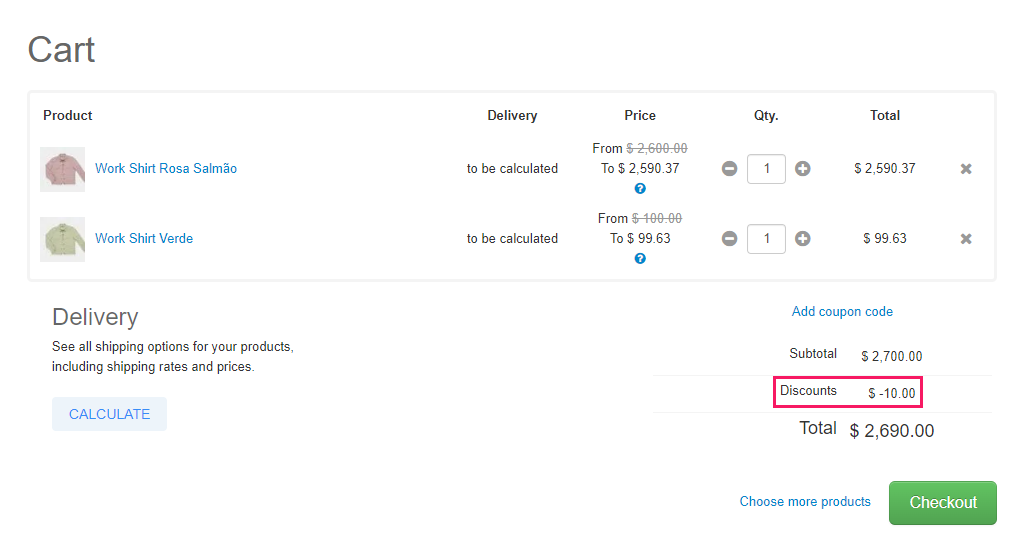Remove Work Shirt Rosa Salmão from cart
This screenshot has width=1015, height=538.
966,169
